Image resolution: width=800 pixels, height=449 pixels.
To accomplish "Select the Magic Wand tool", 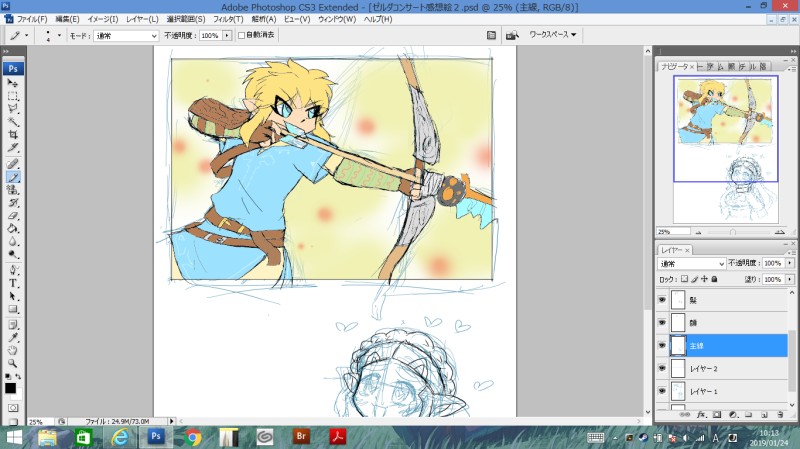I will pyautogui.click(x=13, y=121).
